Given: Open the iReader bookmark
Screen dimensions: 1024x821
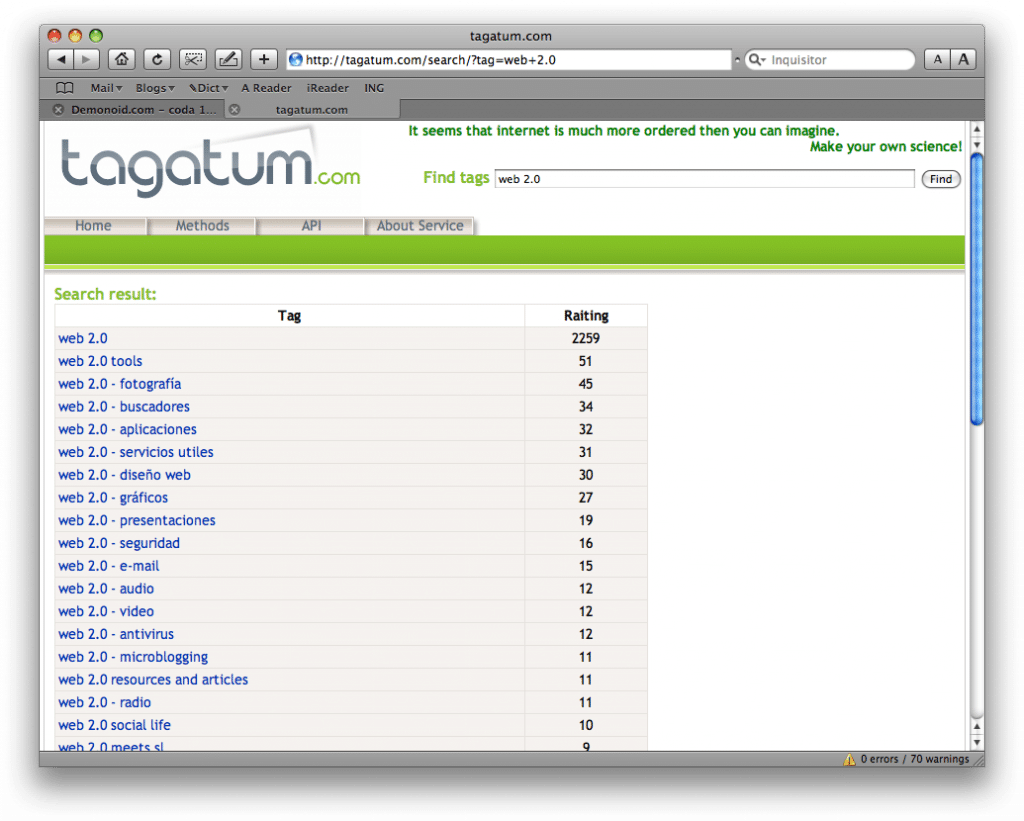Looking at the screenshot, I should tap(328, 88).
